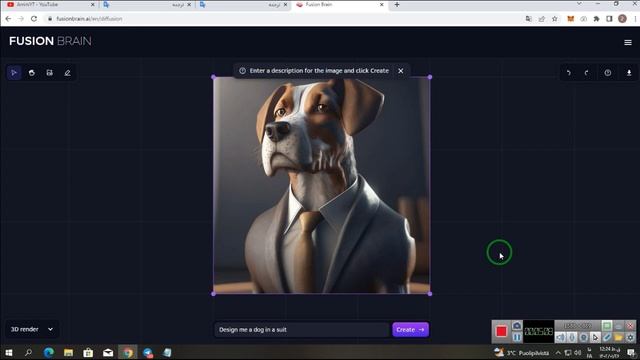The image size is (640, 360).
Task: Click the Fusion Brain logo
Action: [x=50, y=41]
